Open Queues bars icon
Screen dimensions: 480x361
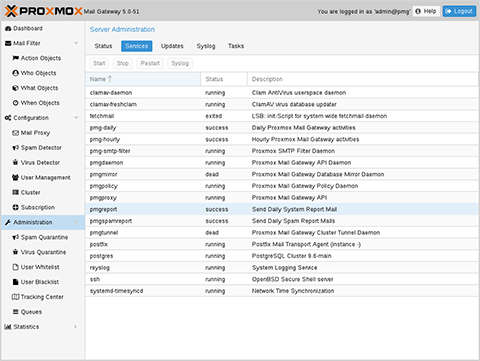pos(15,312)
